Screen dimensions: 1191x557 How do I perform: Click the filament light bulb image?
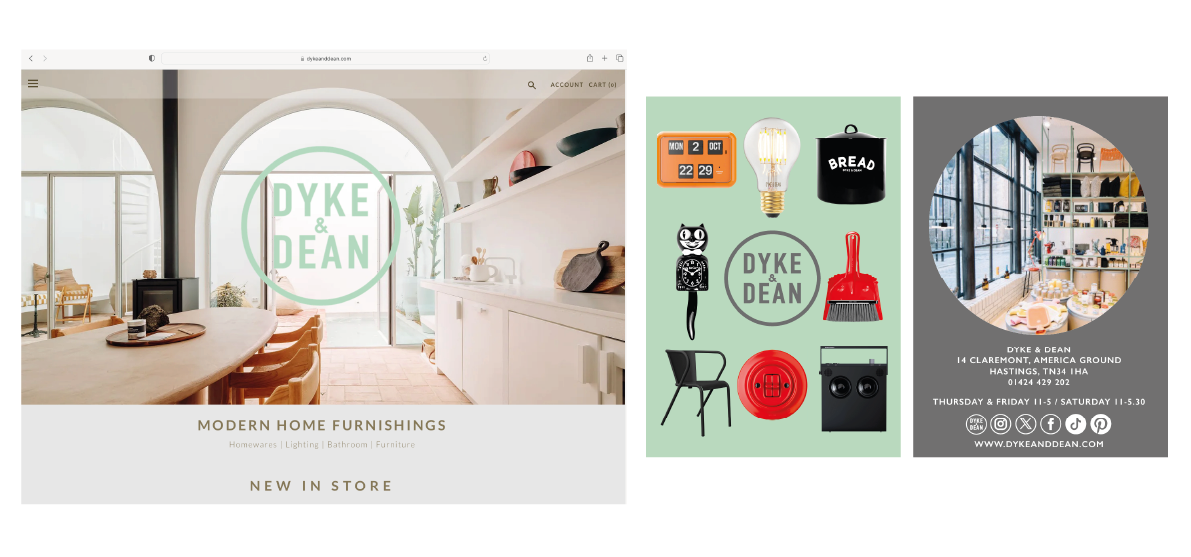tap(772, 168)
